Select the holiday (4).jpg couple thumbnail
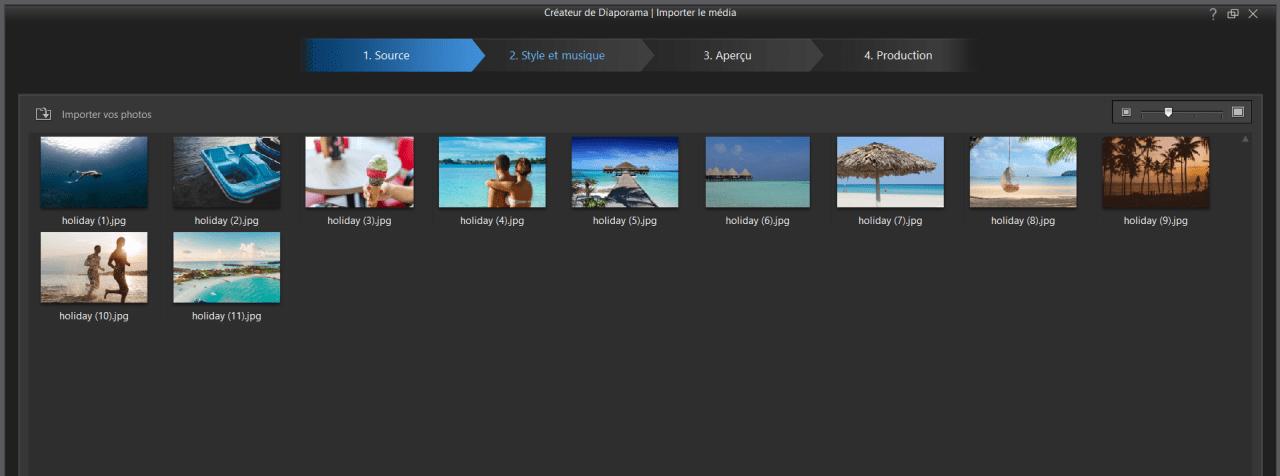Image resolution: width=1280 pixels, height=476 pixels. pyautogui.click(x=492, y=172)
